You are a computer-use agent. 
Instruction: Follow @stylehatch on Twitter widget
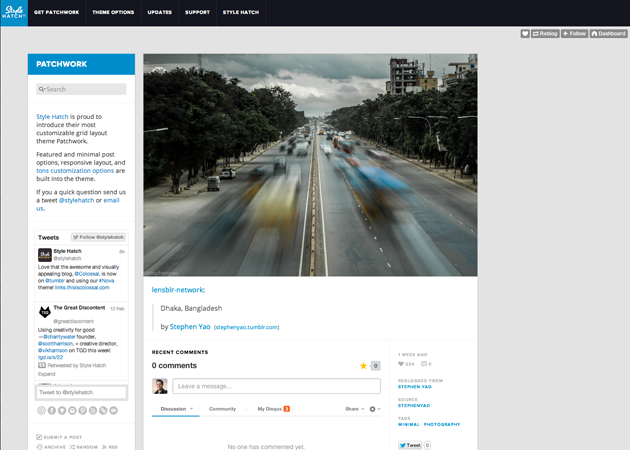pyautogui.click(x=98, y=237)
